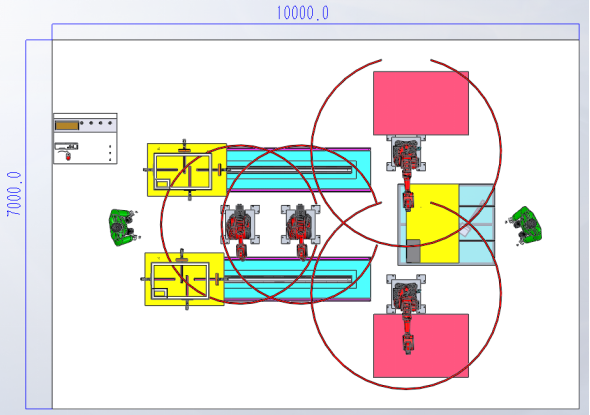Select the upper yellow fixture table
The height and width of the screenshot is (415, 590).
click(187, 170)
